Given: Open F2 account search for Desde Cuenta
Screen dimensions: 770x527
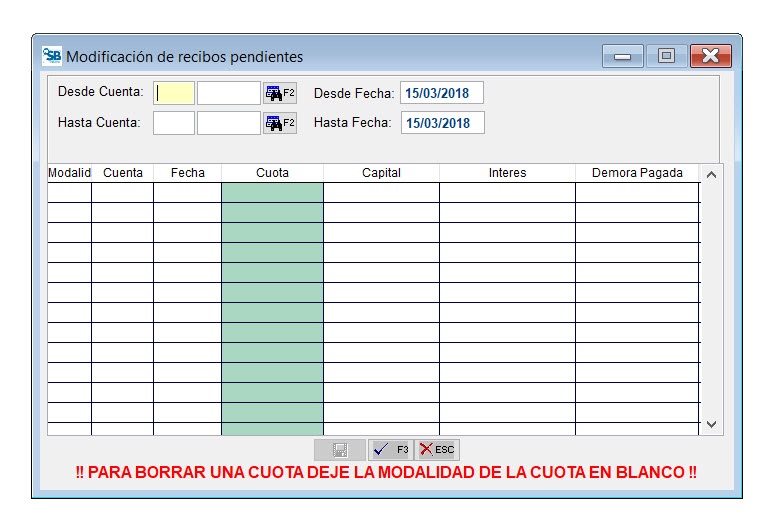Looking at the screenshot, I should (x=280, y=93).
